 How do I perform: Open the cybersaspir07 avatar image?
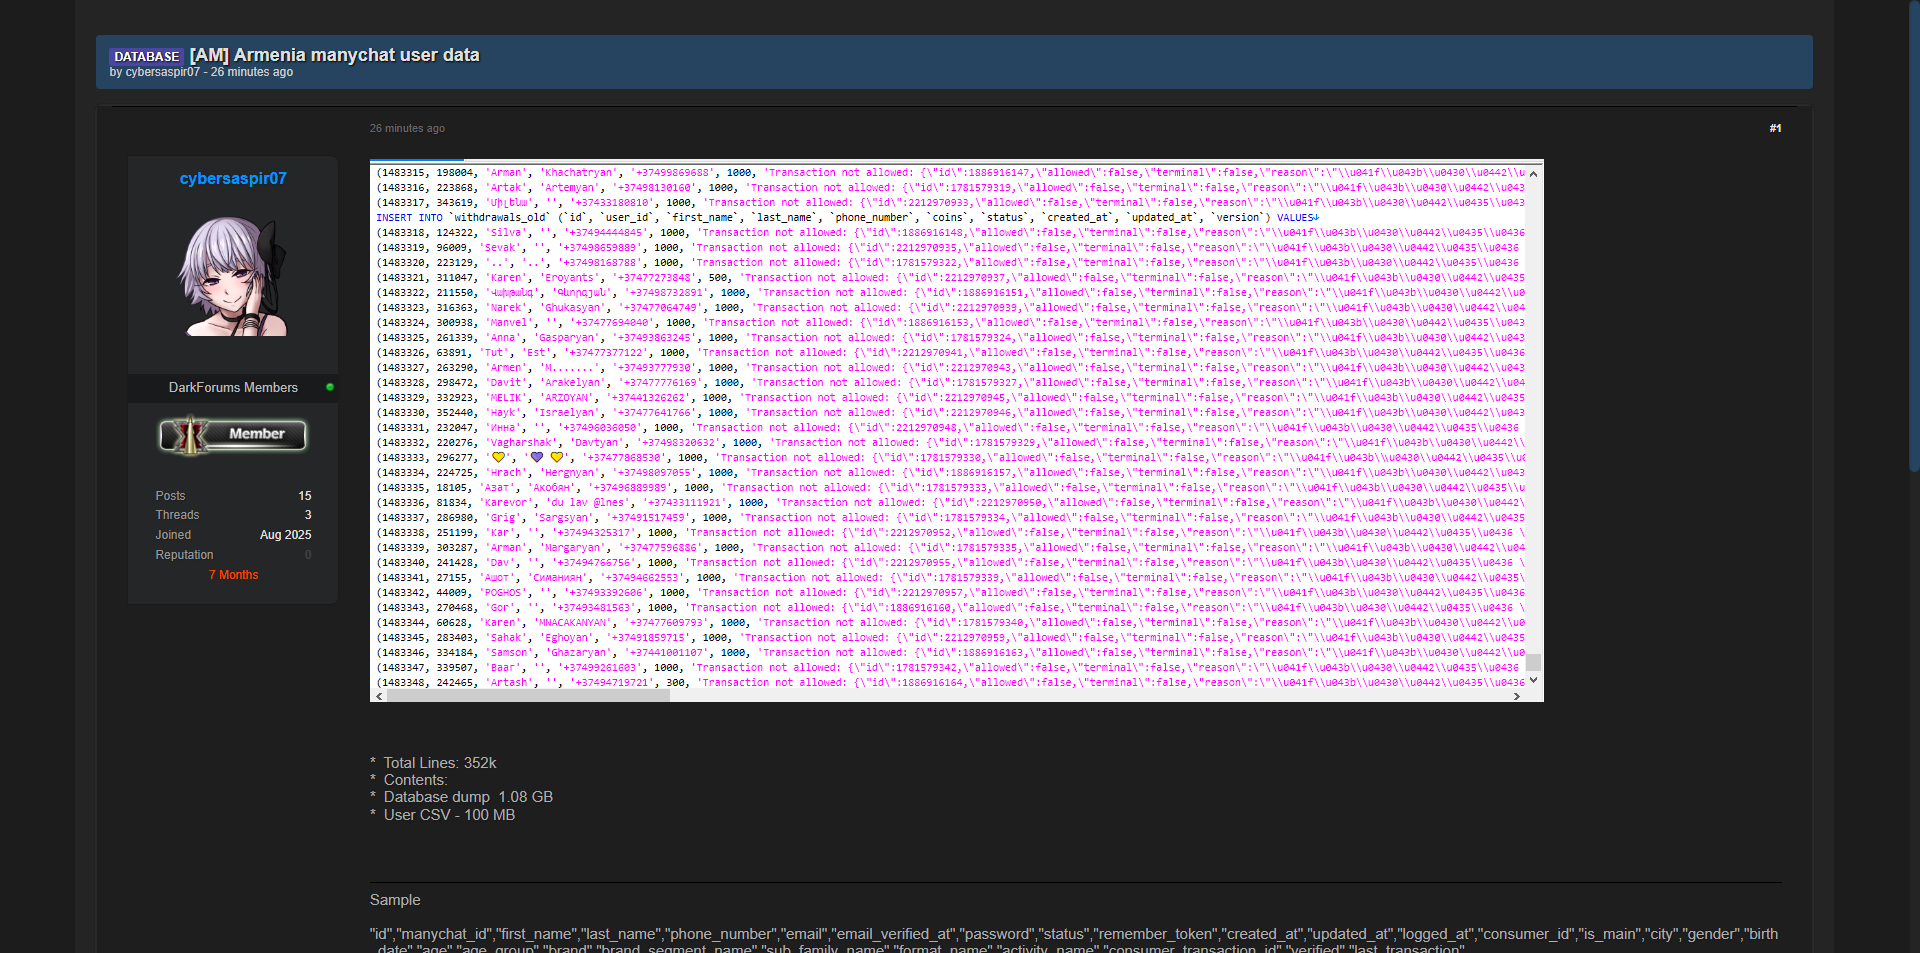pos(233,276)
